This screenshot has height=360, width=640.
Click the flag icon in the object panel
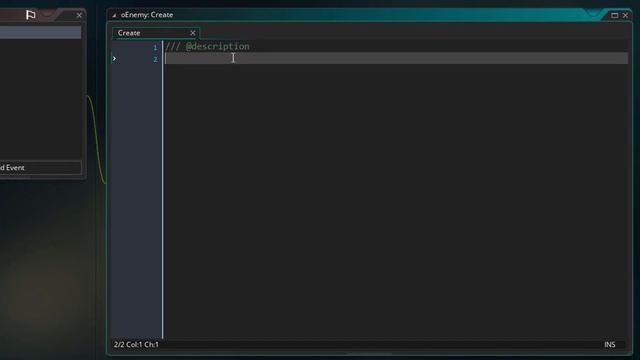pyautogui.click(x=31, y=15)
